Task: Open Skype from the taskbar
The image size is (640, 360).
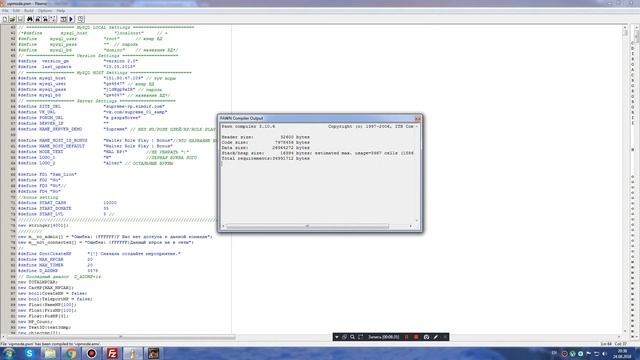Action: click(x=29, y=353)
